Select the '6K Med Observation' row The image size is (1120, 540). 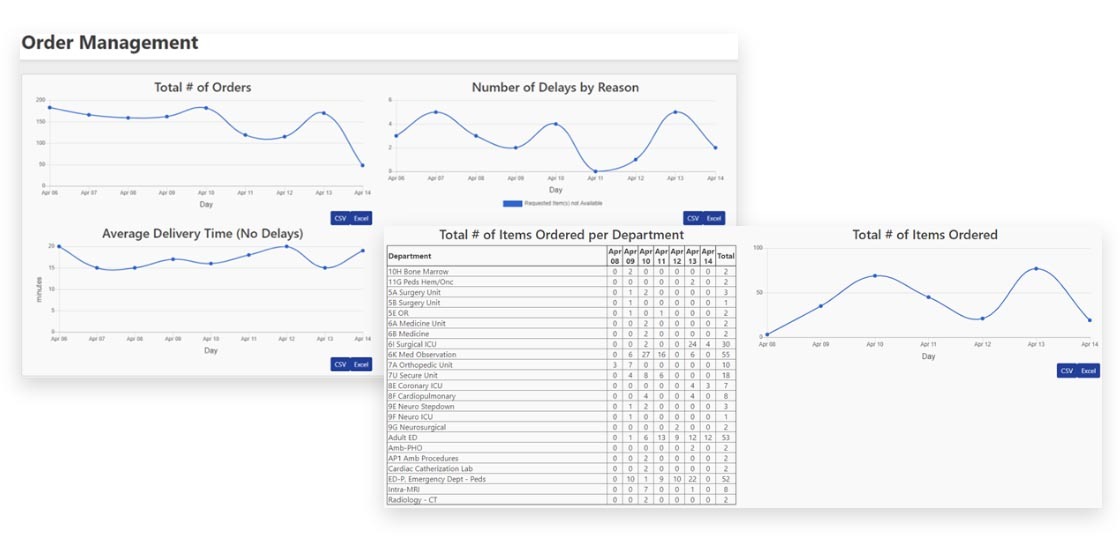pyautogui.click(x=561, y=354)
